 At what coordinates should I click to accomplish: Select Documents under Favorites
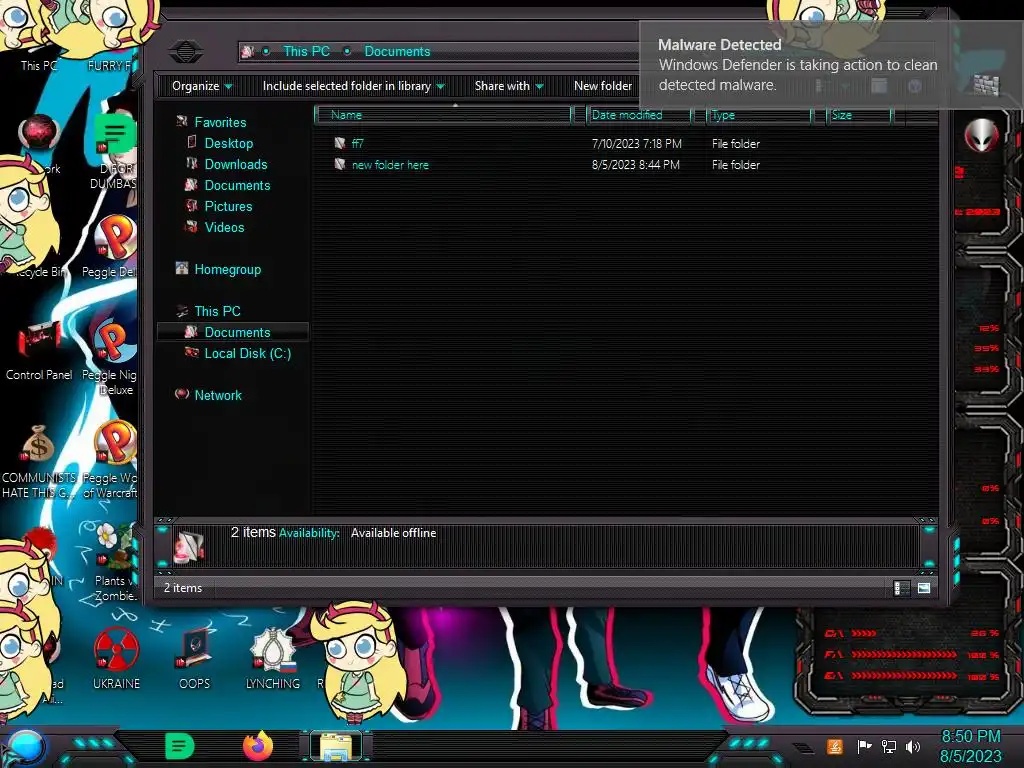pos(237,185)
